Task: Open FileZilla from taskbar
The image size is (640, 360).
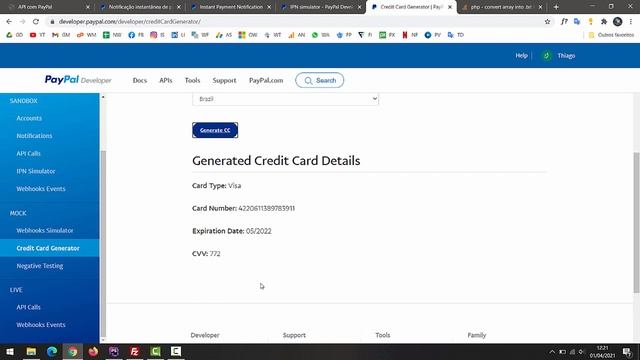Action: (x=134, y=351)
